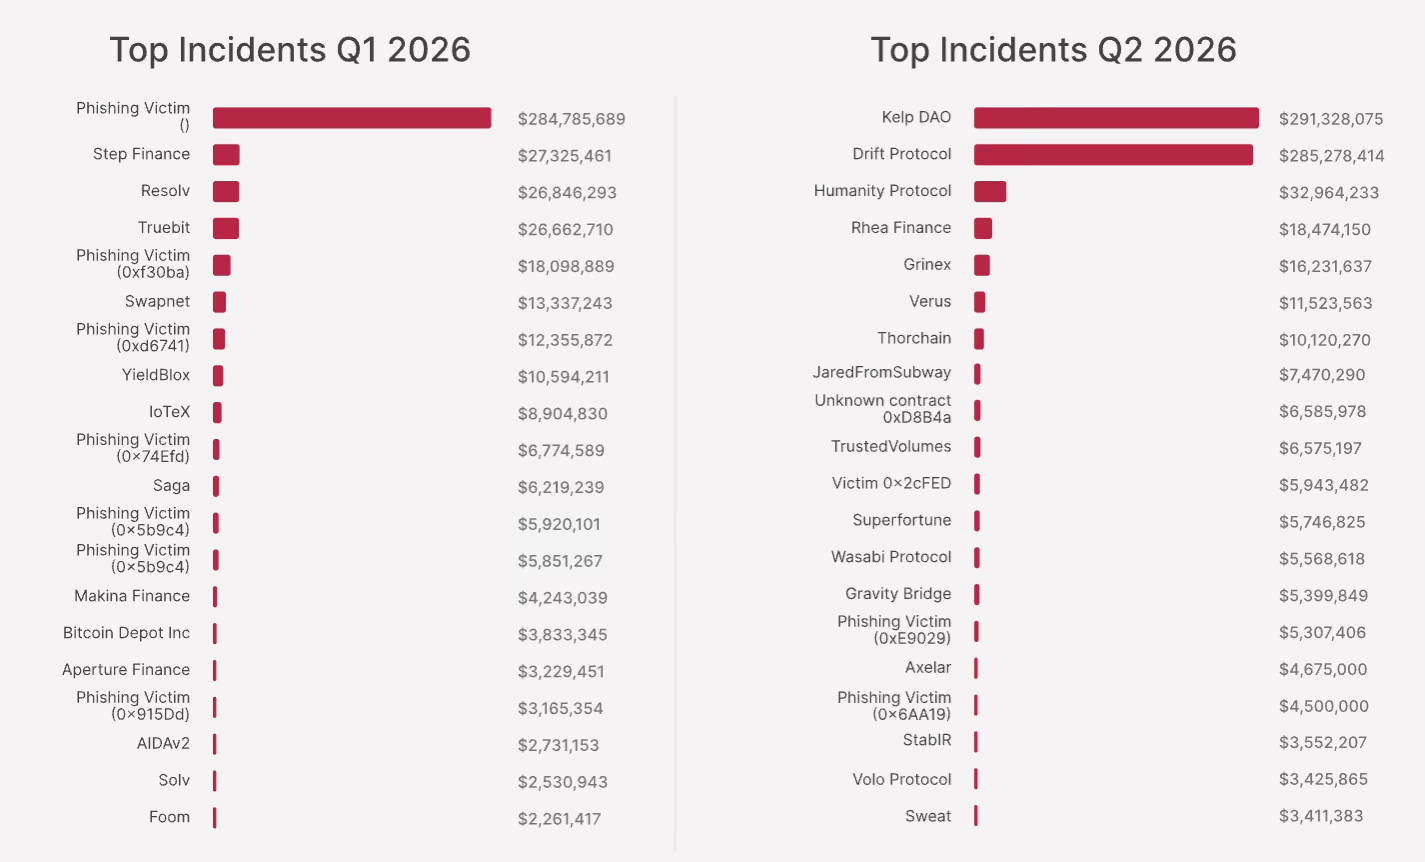Select the "Rhea Finance" label
1425x862 pixels.
[x=901, y=228]
